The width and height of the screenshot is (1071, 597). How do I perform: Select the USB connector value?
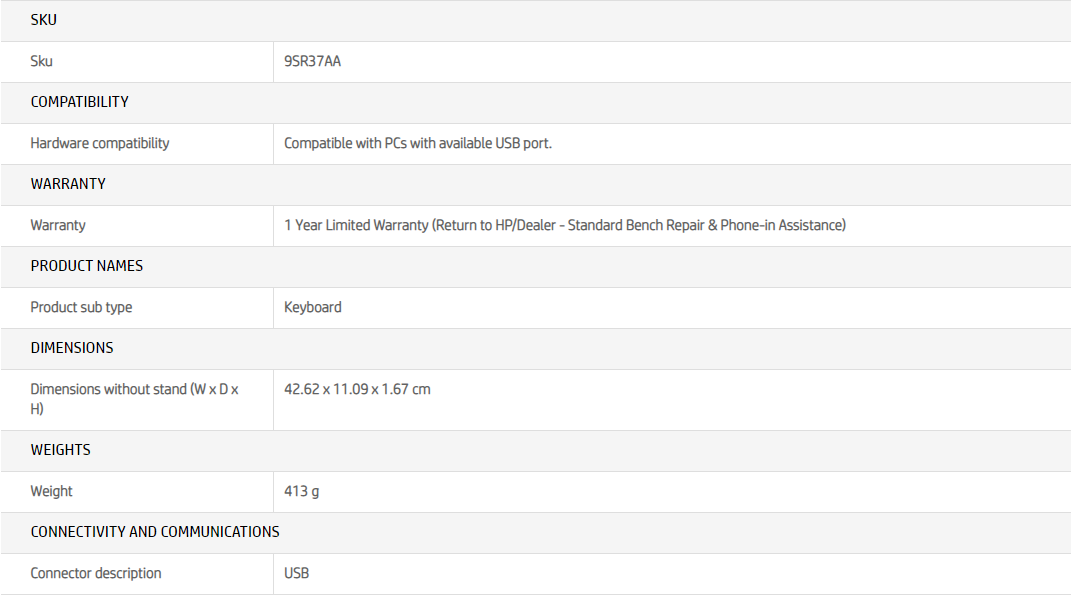[296, 573]
